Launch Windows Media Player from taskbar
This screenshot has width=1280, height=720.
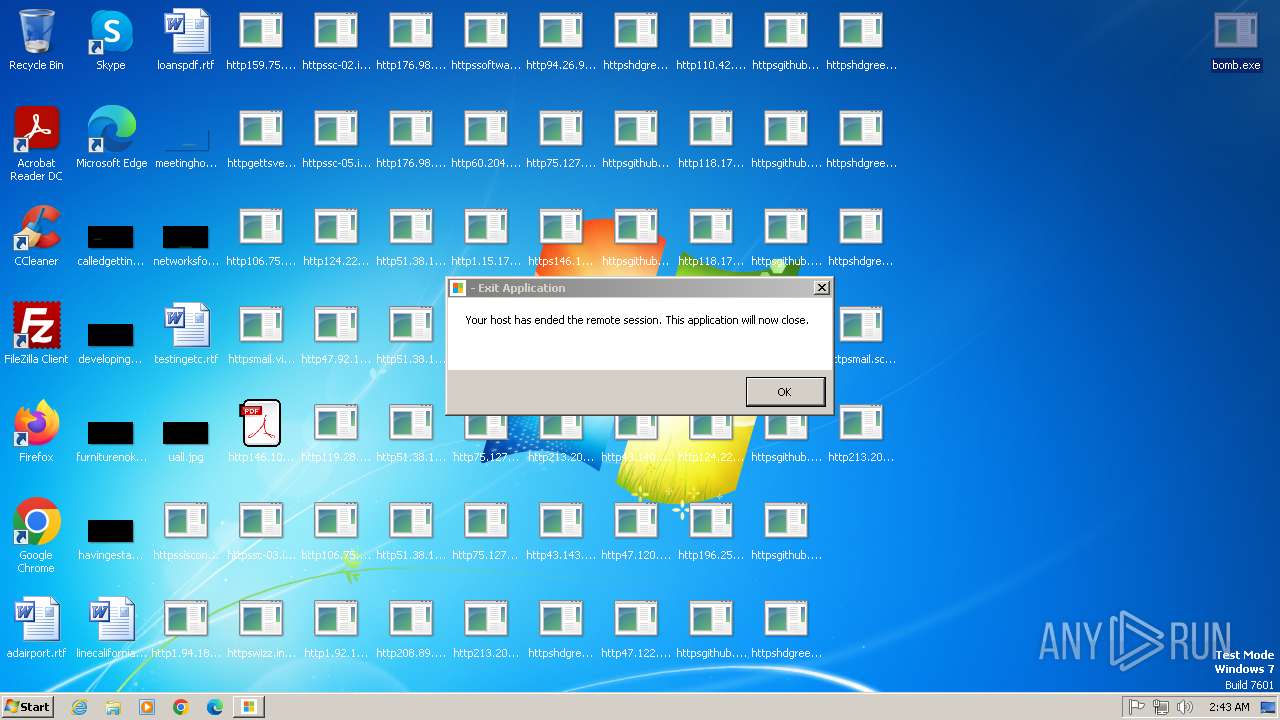coord(147,707)
